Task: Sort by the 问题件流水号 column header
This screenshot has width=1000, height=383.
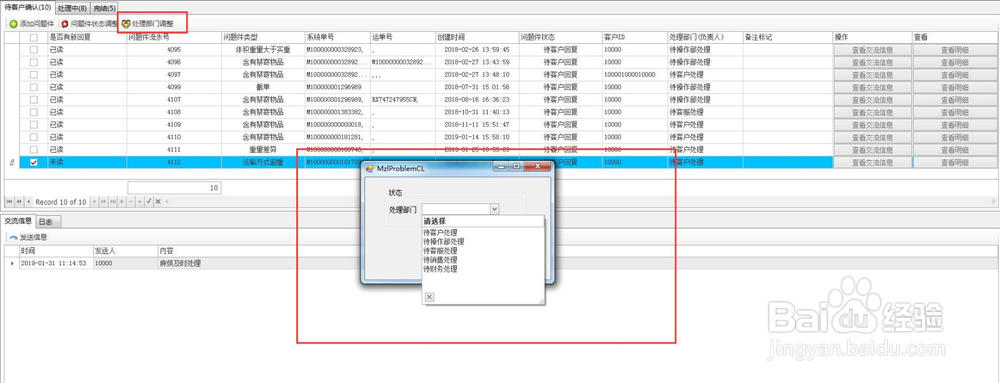Action: pyautogui.click(x=173, y=38)
